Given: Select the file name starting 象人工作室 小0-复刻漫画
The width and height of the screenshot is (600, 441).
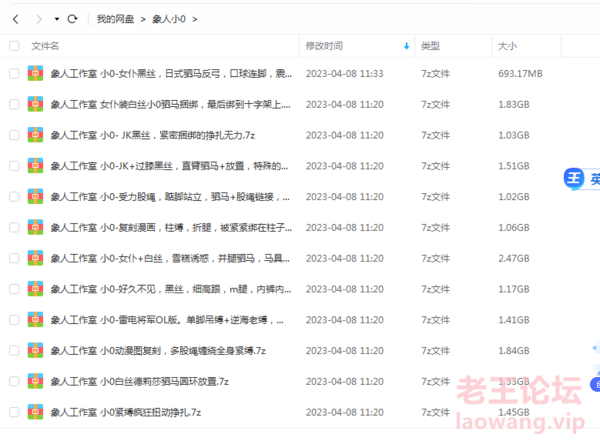Looking at the screenshot, I should [171, 227].
